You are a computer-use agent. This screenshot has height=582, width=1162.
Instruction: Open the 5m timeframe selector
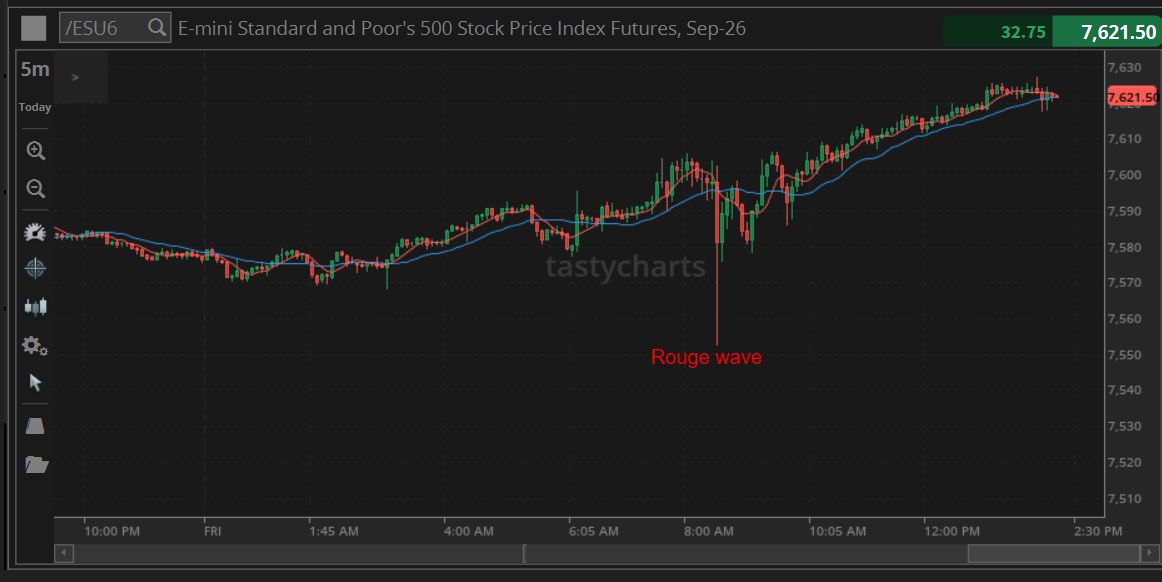coord(35,69)
